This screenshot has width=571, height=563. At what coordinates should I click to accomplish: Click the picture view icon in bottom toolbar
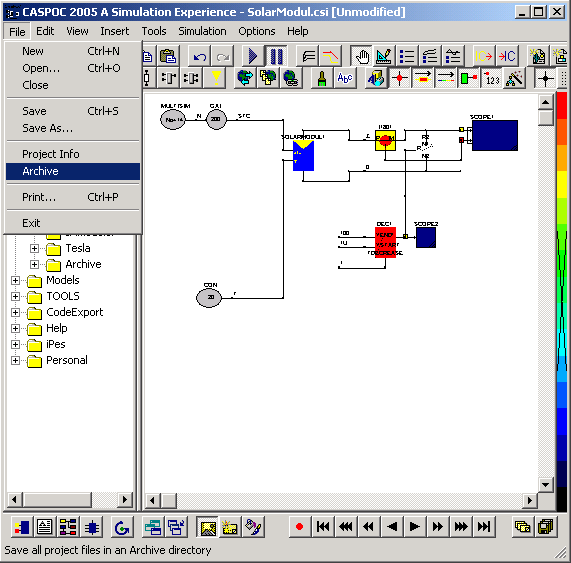click(x=207, y=527)
